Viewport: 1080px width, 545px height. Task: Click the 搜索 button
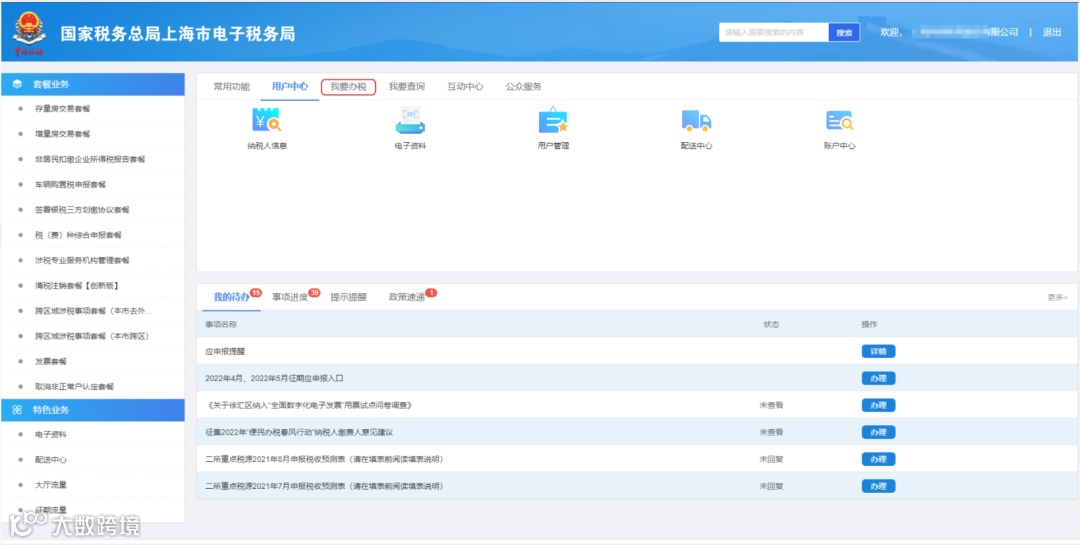(x=844, y=32)
